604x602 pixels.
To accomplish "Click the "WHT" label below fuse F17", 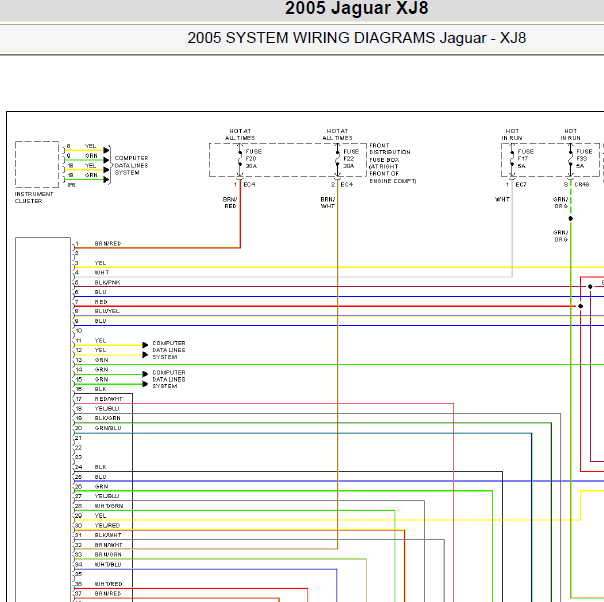I will (x=502, y=200).
